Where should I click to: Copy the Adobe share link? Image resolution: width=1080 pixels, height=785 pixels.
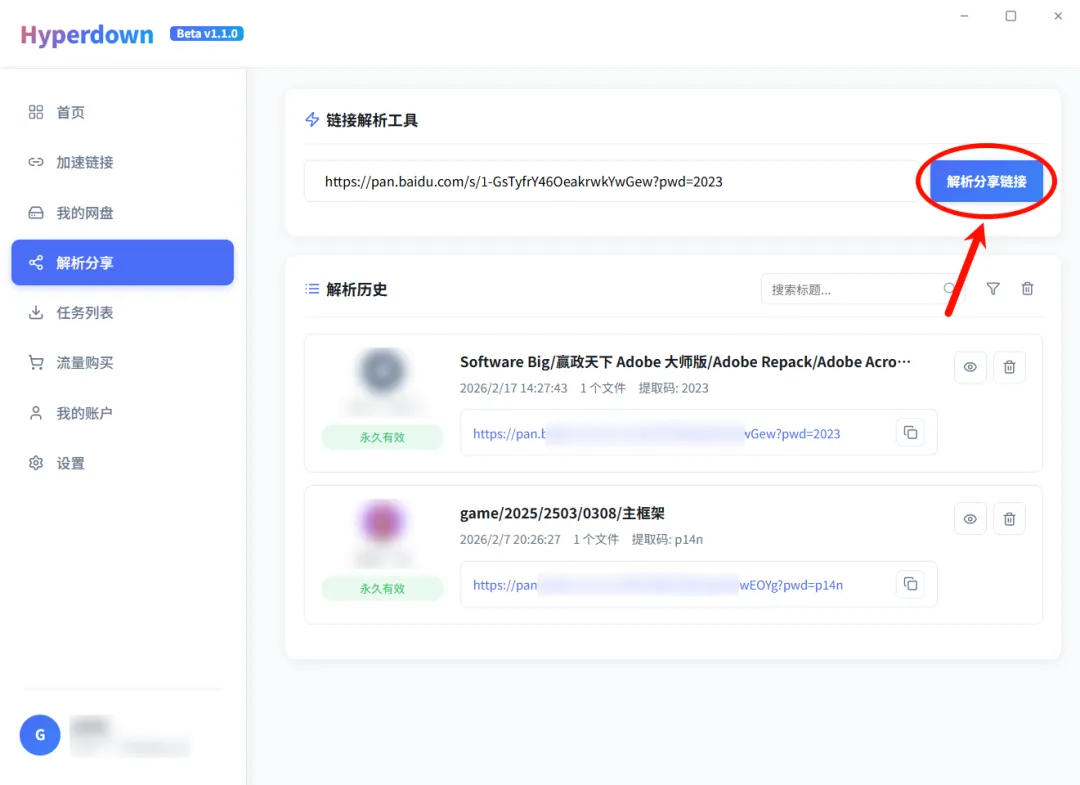click(910, 433)
